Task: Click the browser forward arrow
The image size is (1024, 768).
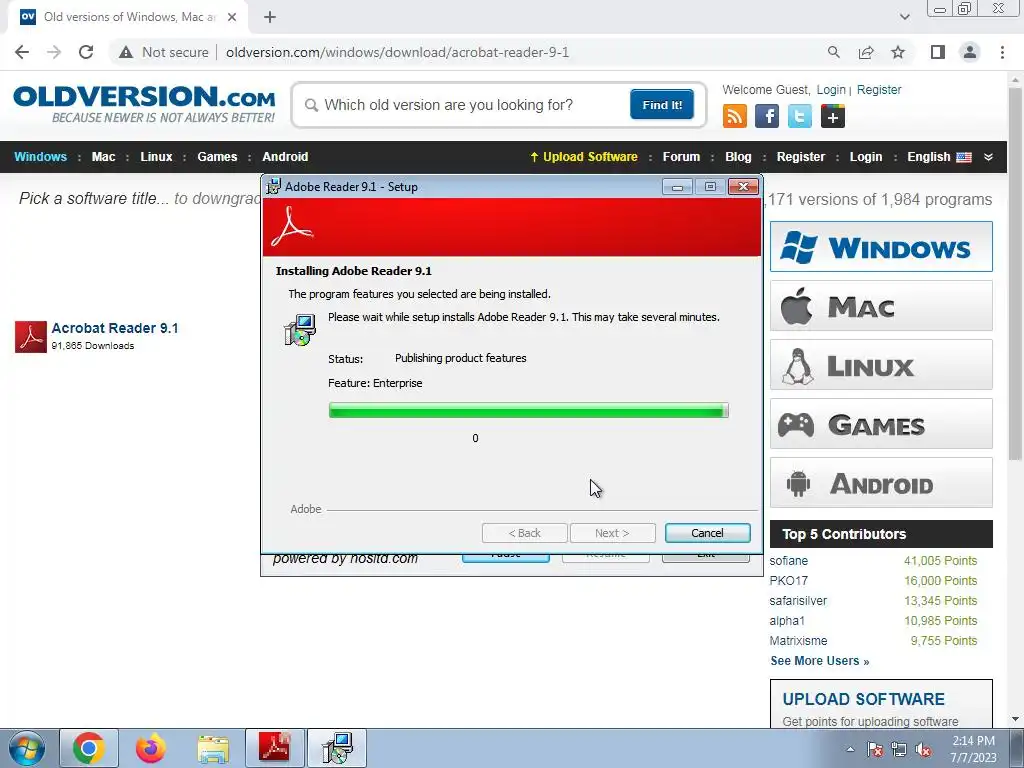Action: coord(54,52)
